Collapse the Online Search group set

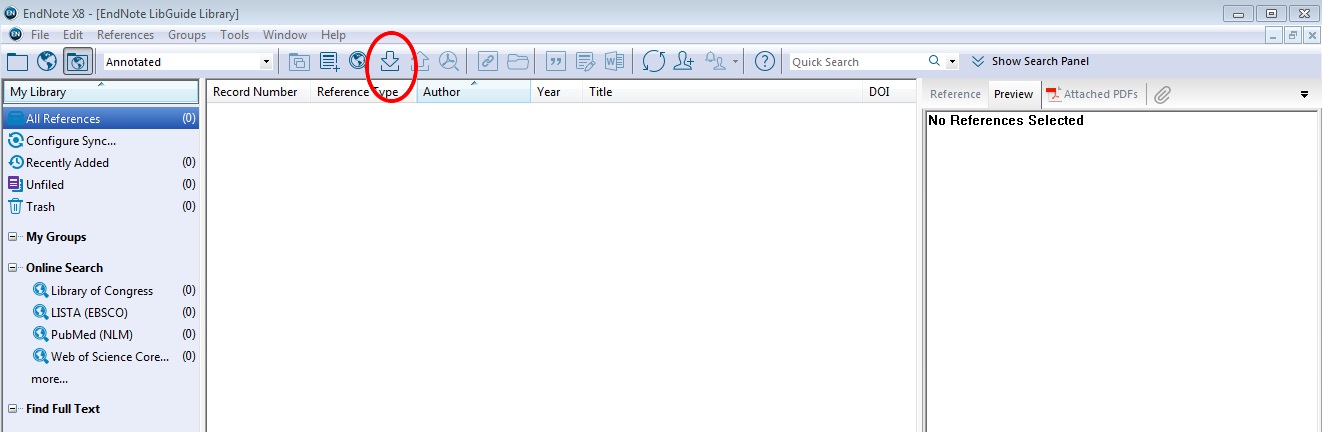pos(14,268)
